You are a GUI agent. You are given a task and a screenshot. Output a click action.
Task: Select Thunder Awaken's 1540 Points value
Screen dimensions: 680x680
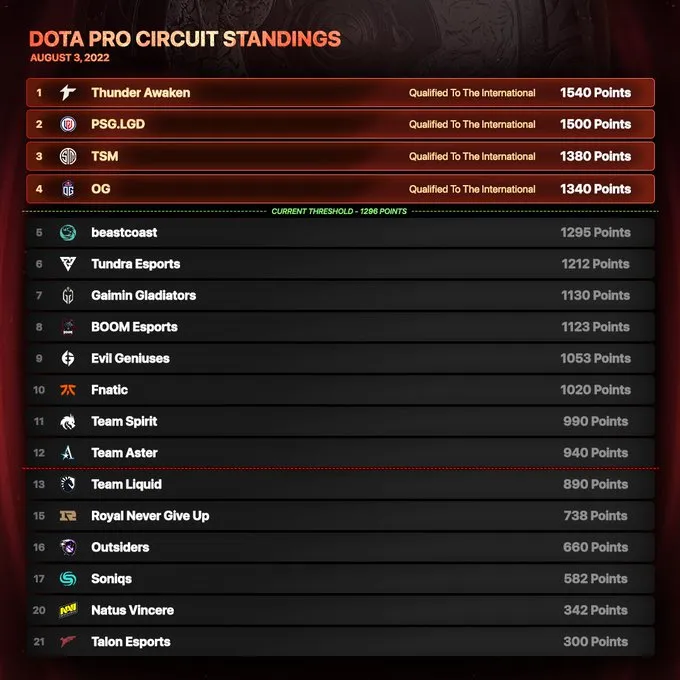[595, 93]
